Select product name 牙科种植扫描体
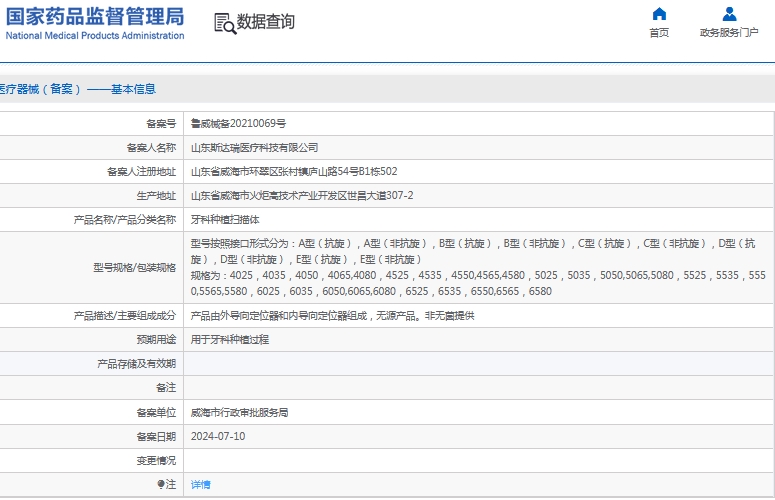This screenshot has width=775, height=500. click(x=225, y=219)
